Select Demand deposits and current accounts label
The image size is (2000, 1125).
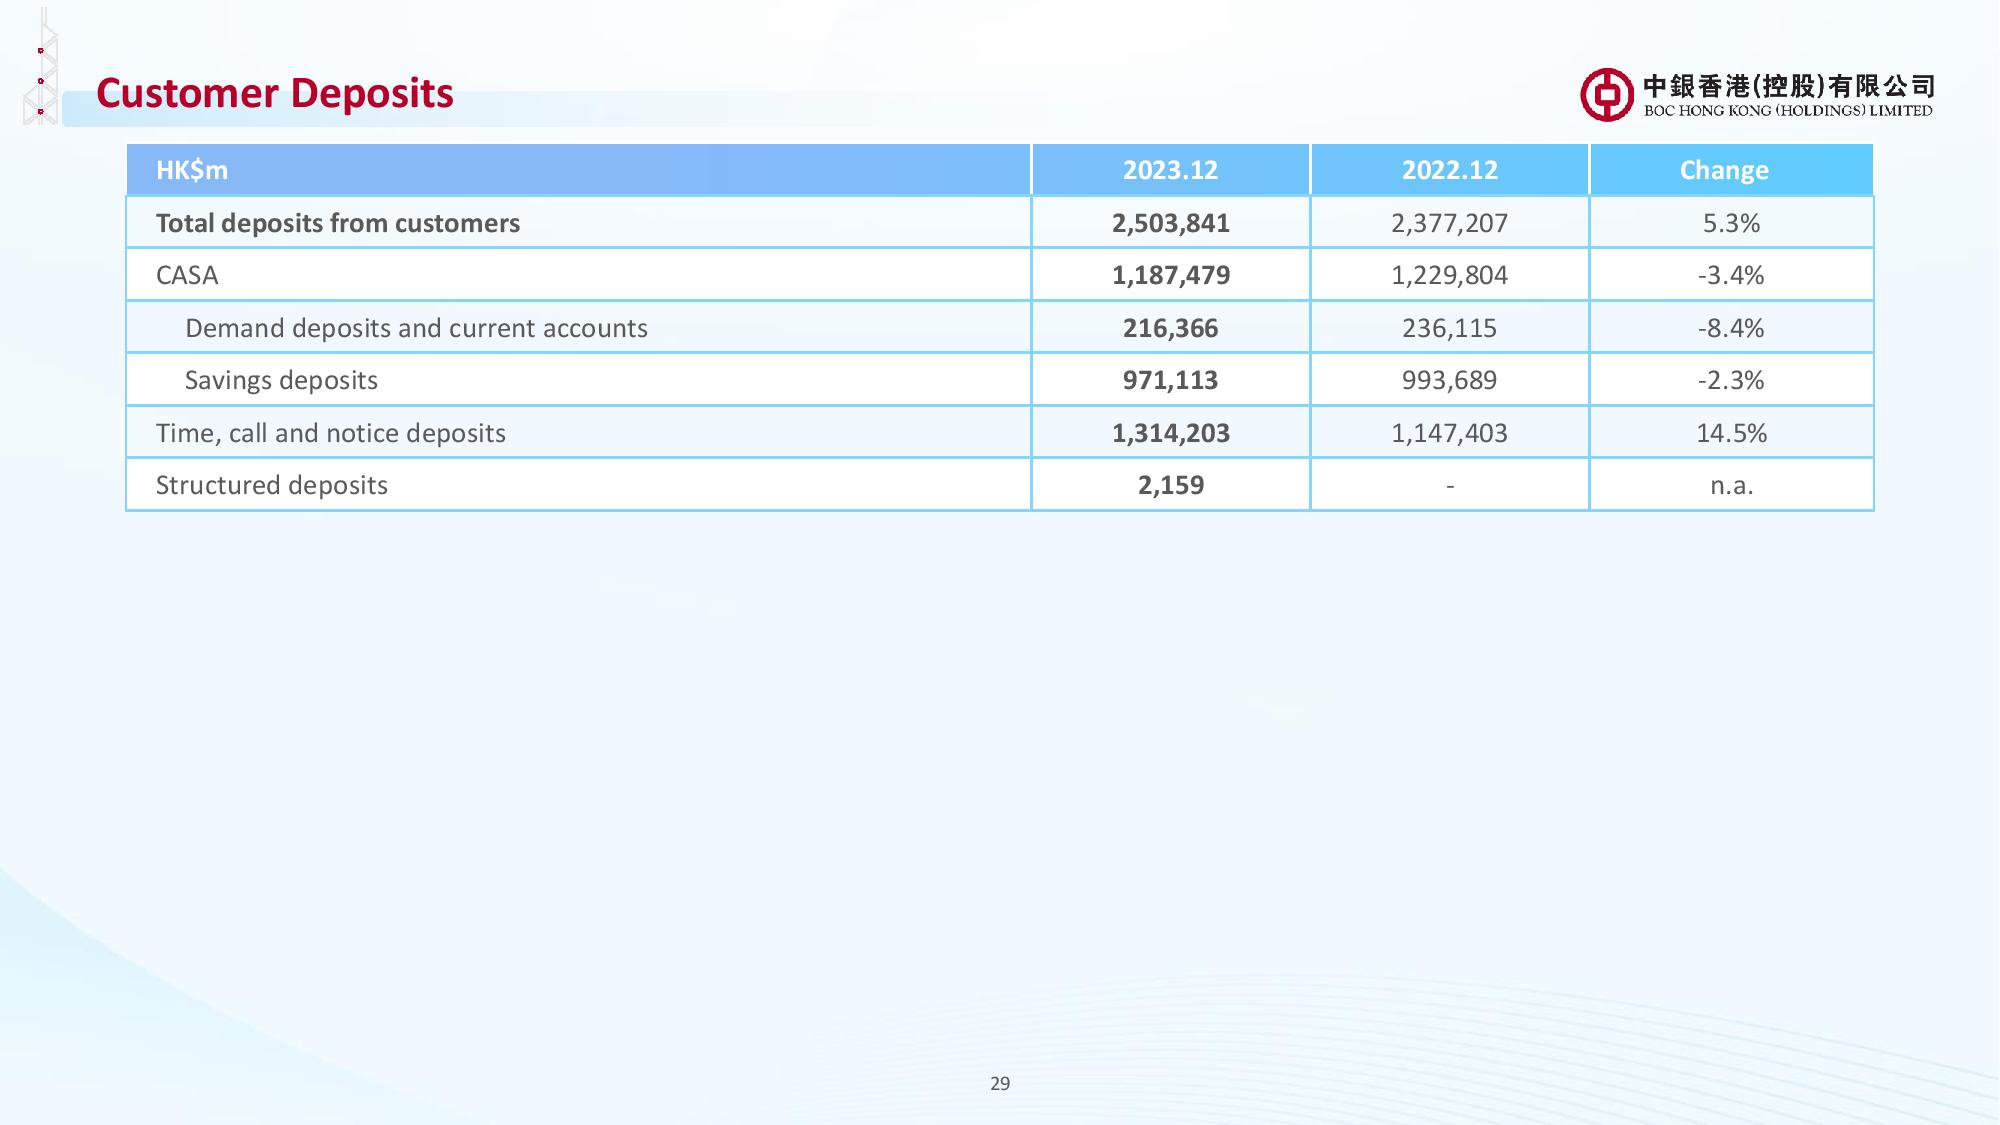click(416, 328)
